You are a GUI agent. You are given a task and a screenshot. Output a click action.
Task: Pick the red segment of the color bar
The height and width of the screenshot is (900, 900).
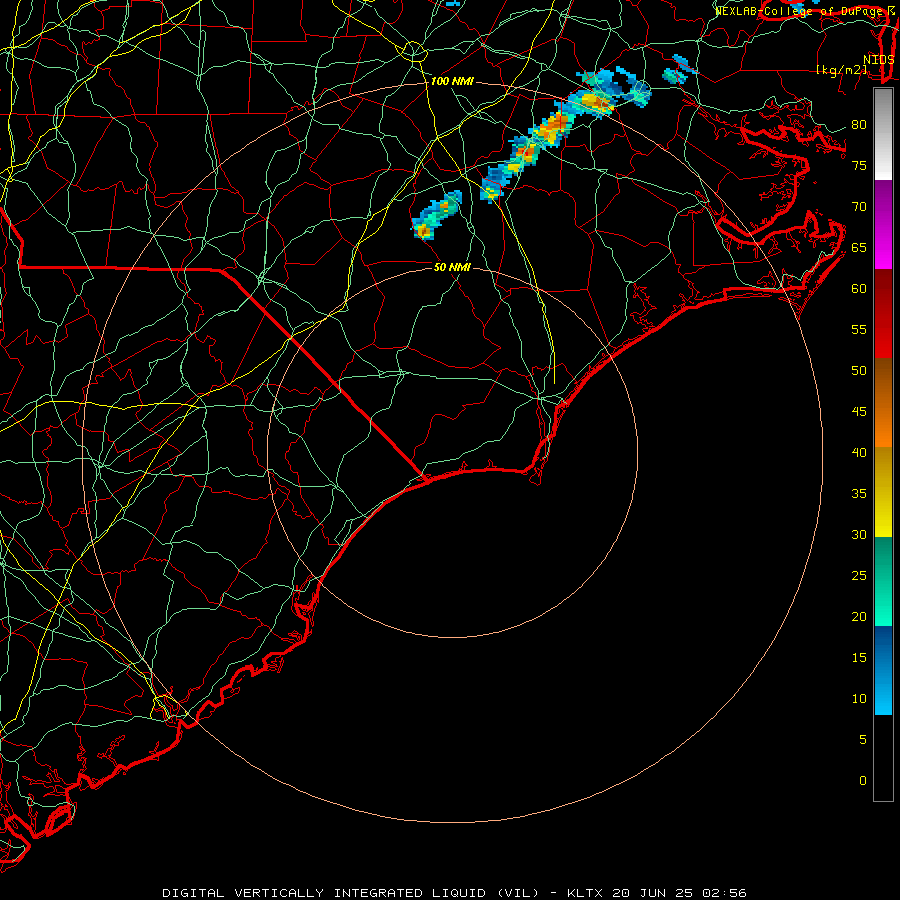883,314
